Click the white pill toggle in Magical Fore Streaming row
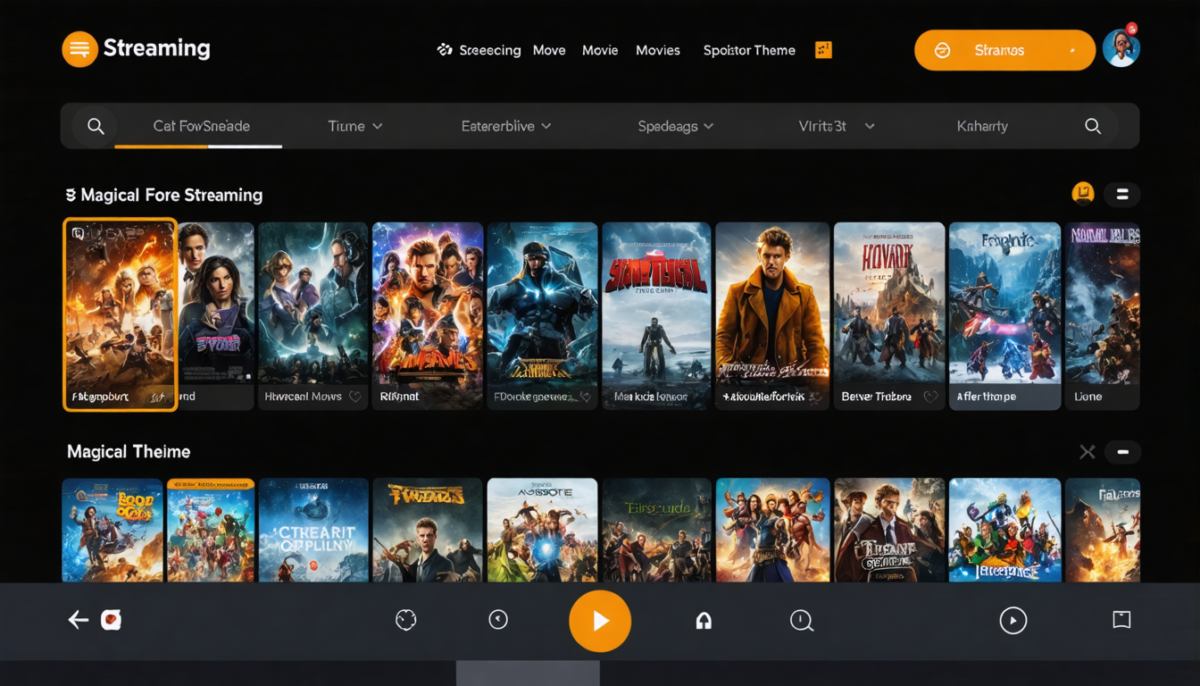Image resolution: width=1200 pixels, height=686 pixels. click(x=1122, y=194)
